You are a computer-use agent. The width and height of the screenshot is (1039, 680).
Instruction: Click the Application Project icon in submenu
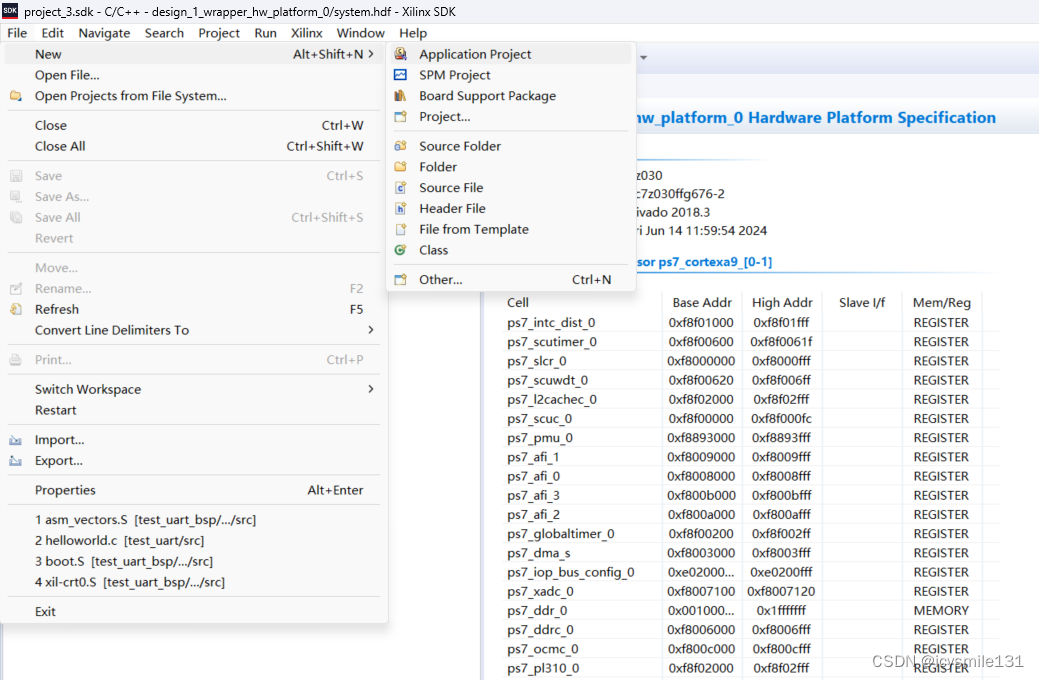(400, 54)
